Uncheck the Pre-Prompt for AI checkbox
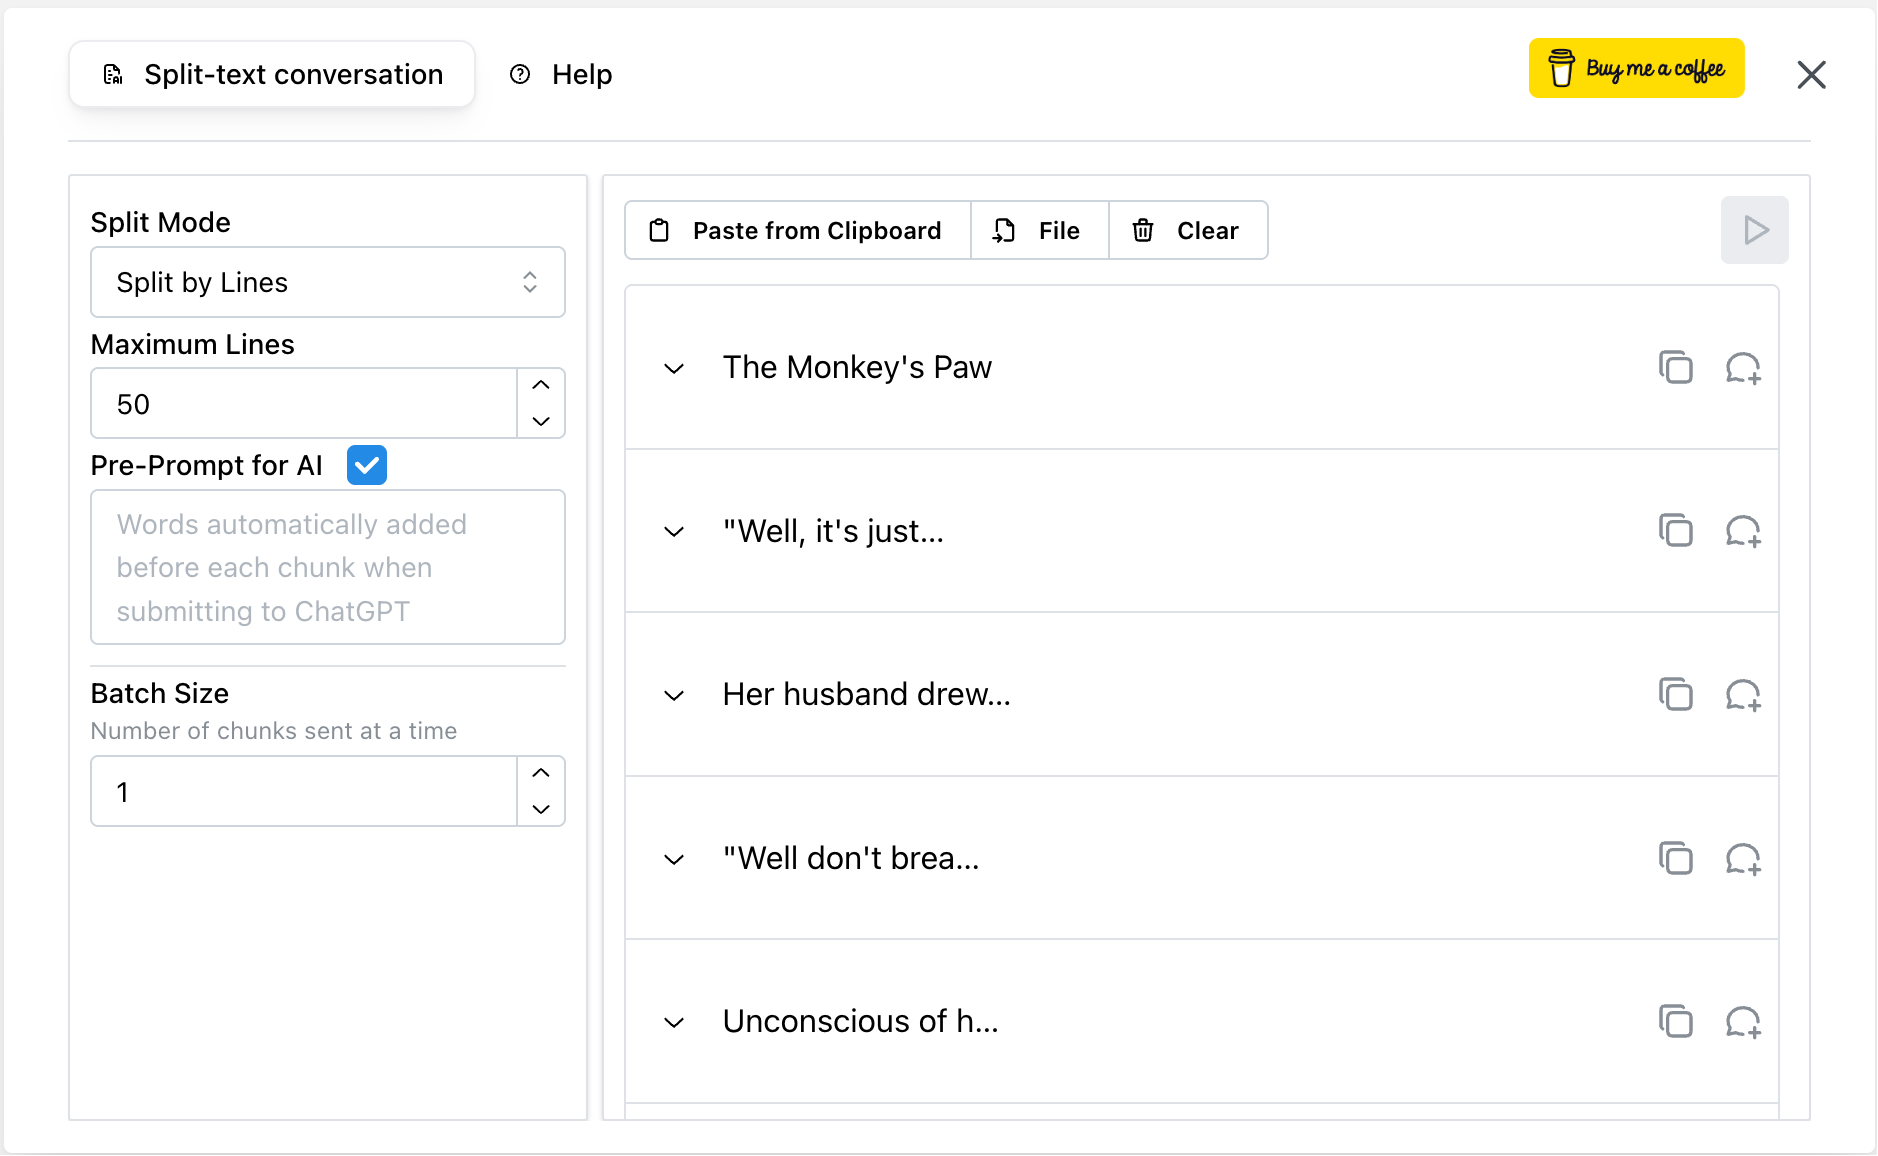Viewport: 1878px width, 1156px height. (366, 465)
